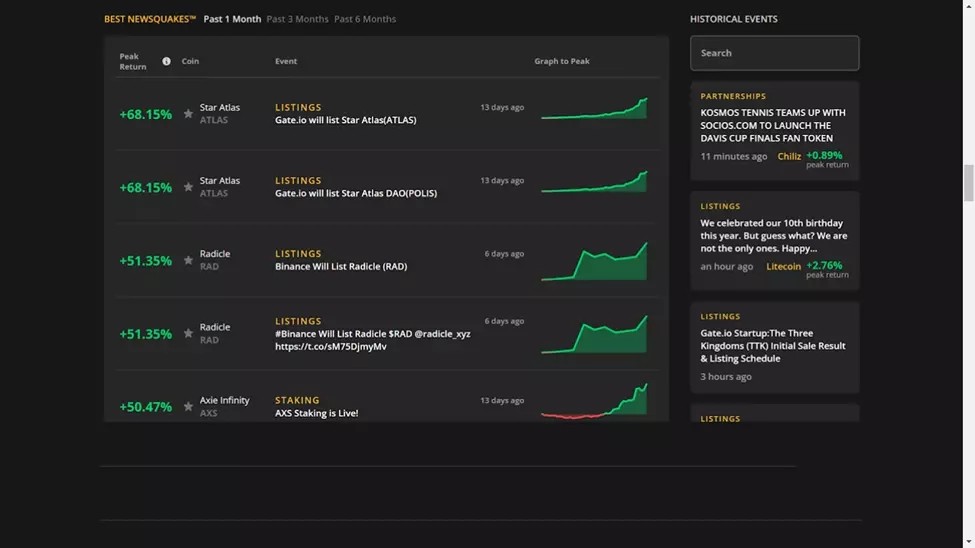975x548 pixels.
Task: Click the Axie Infinity graph to peak
Action: 594,401
